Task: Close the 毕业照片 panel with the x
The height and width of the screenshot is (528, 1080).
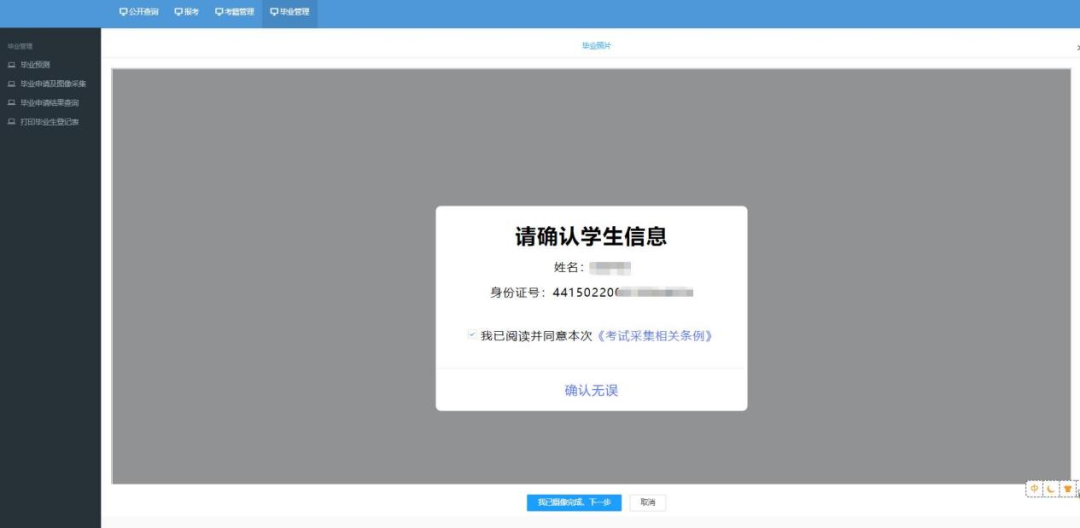Action: click(1077, 47)
